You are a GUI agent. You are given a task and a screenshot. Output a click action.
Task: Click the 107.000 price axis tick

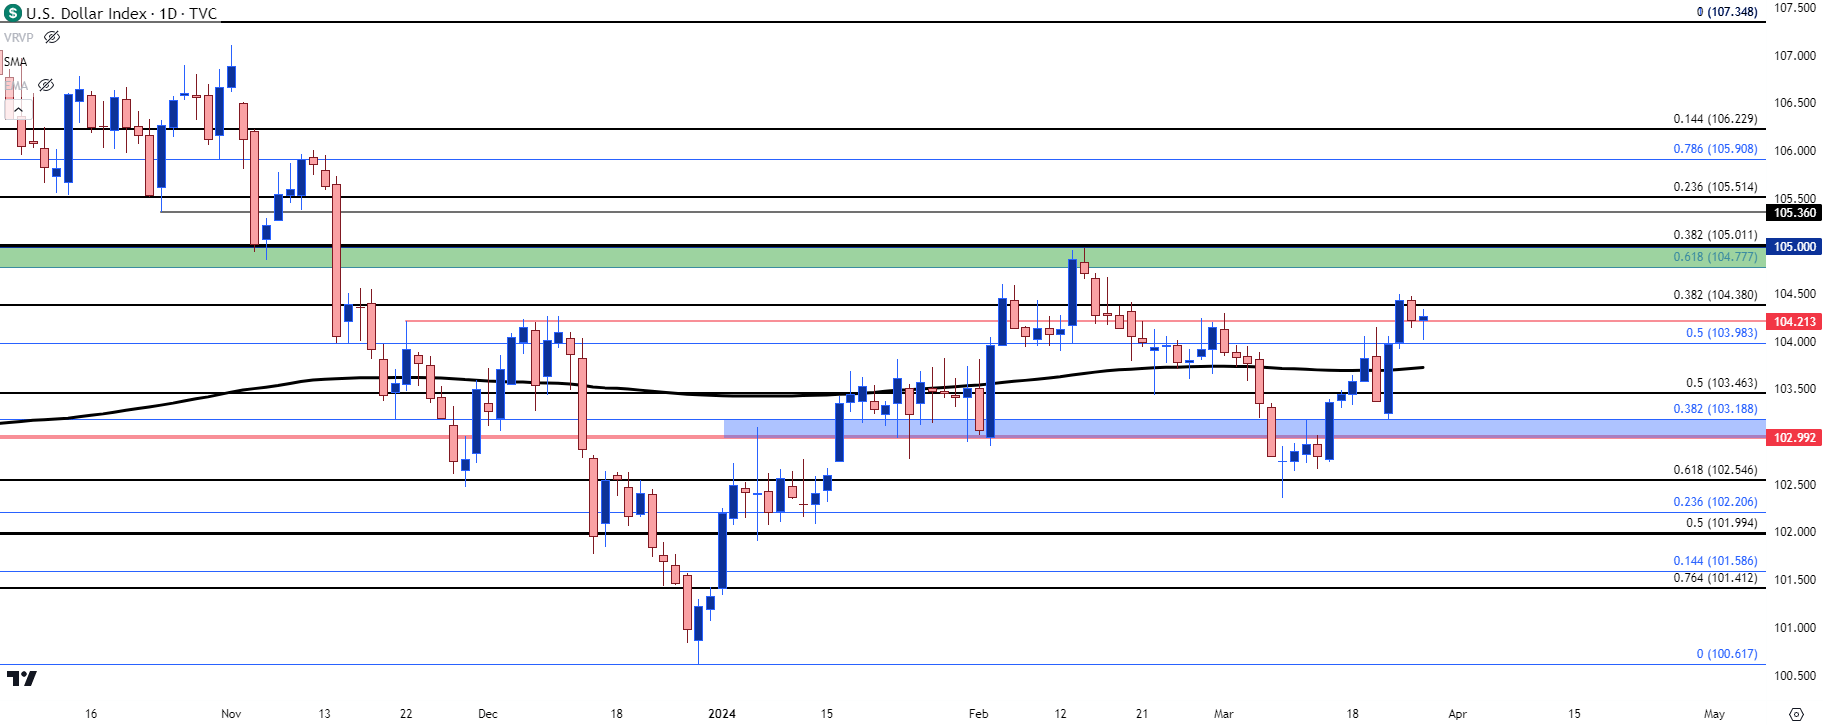[1794, 55]
